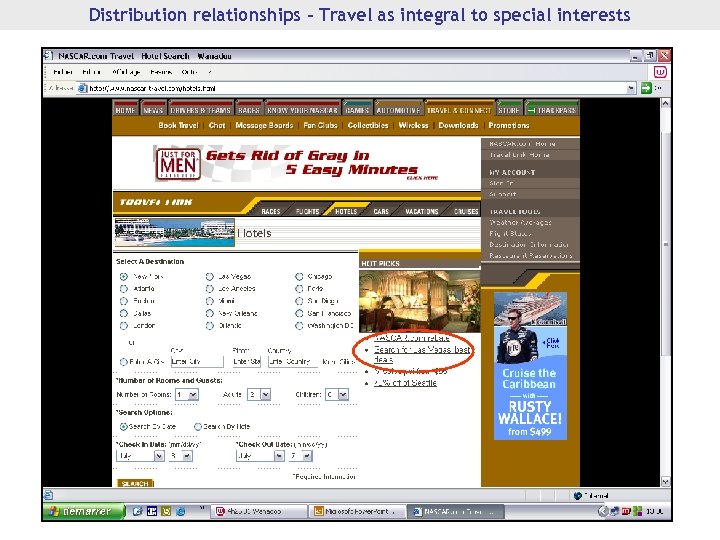Select the New Orleans destination radio button
The image size is (720, 540).
pos(210,313)
